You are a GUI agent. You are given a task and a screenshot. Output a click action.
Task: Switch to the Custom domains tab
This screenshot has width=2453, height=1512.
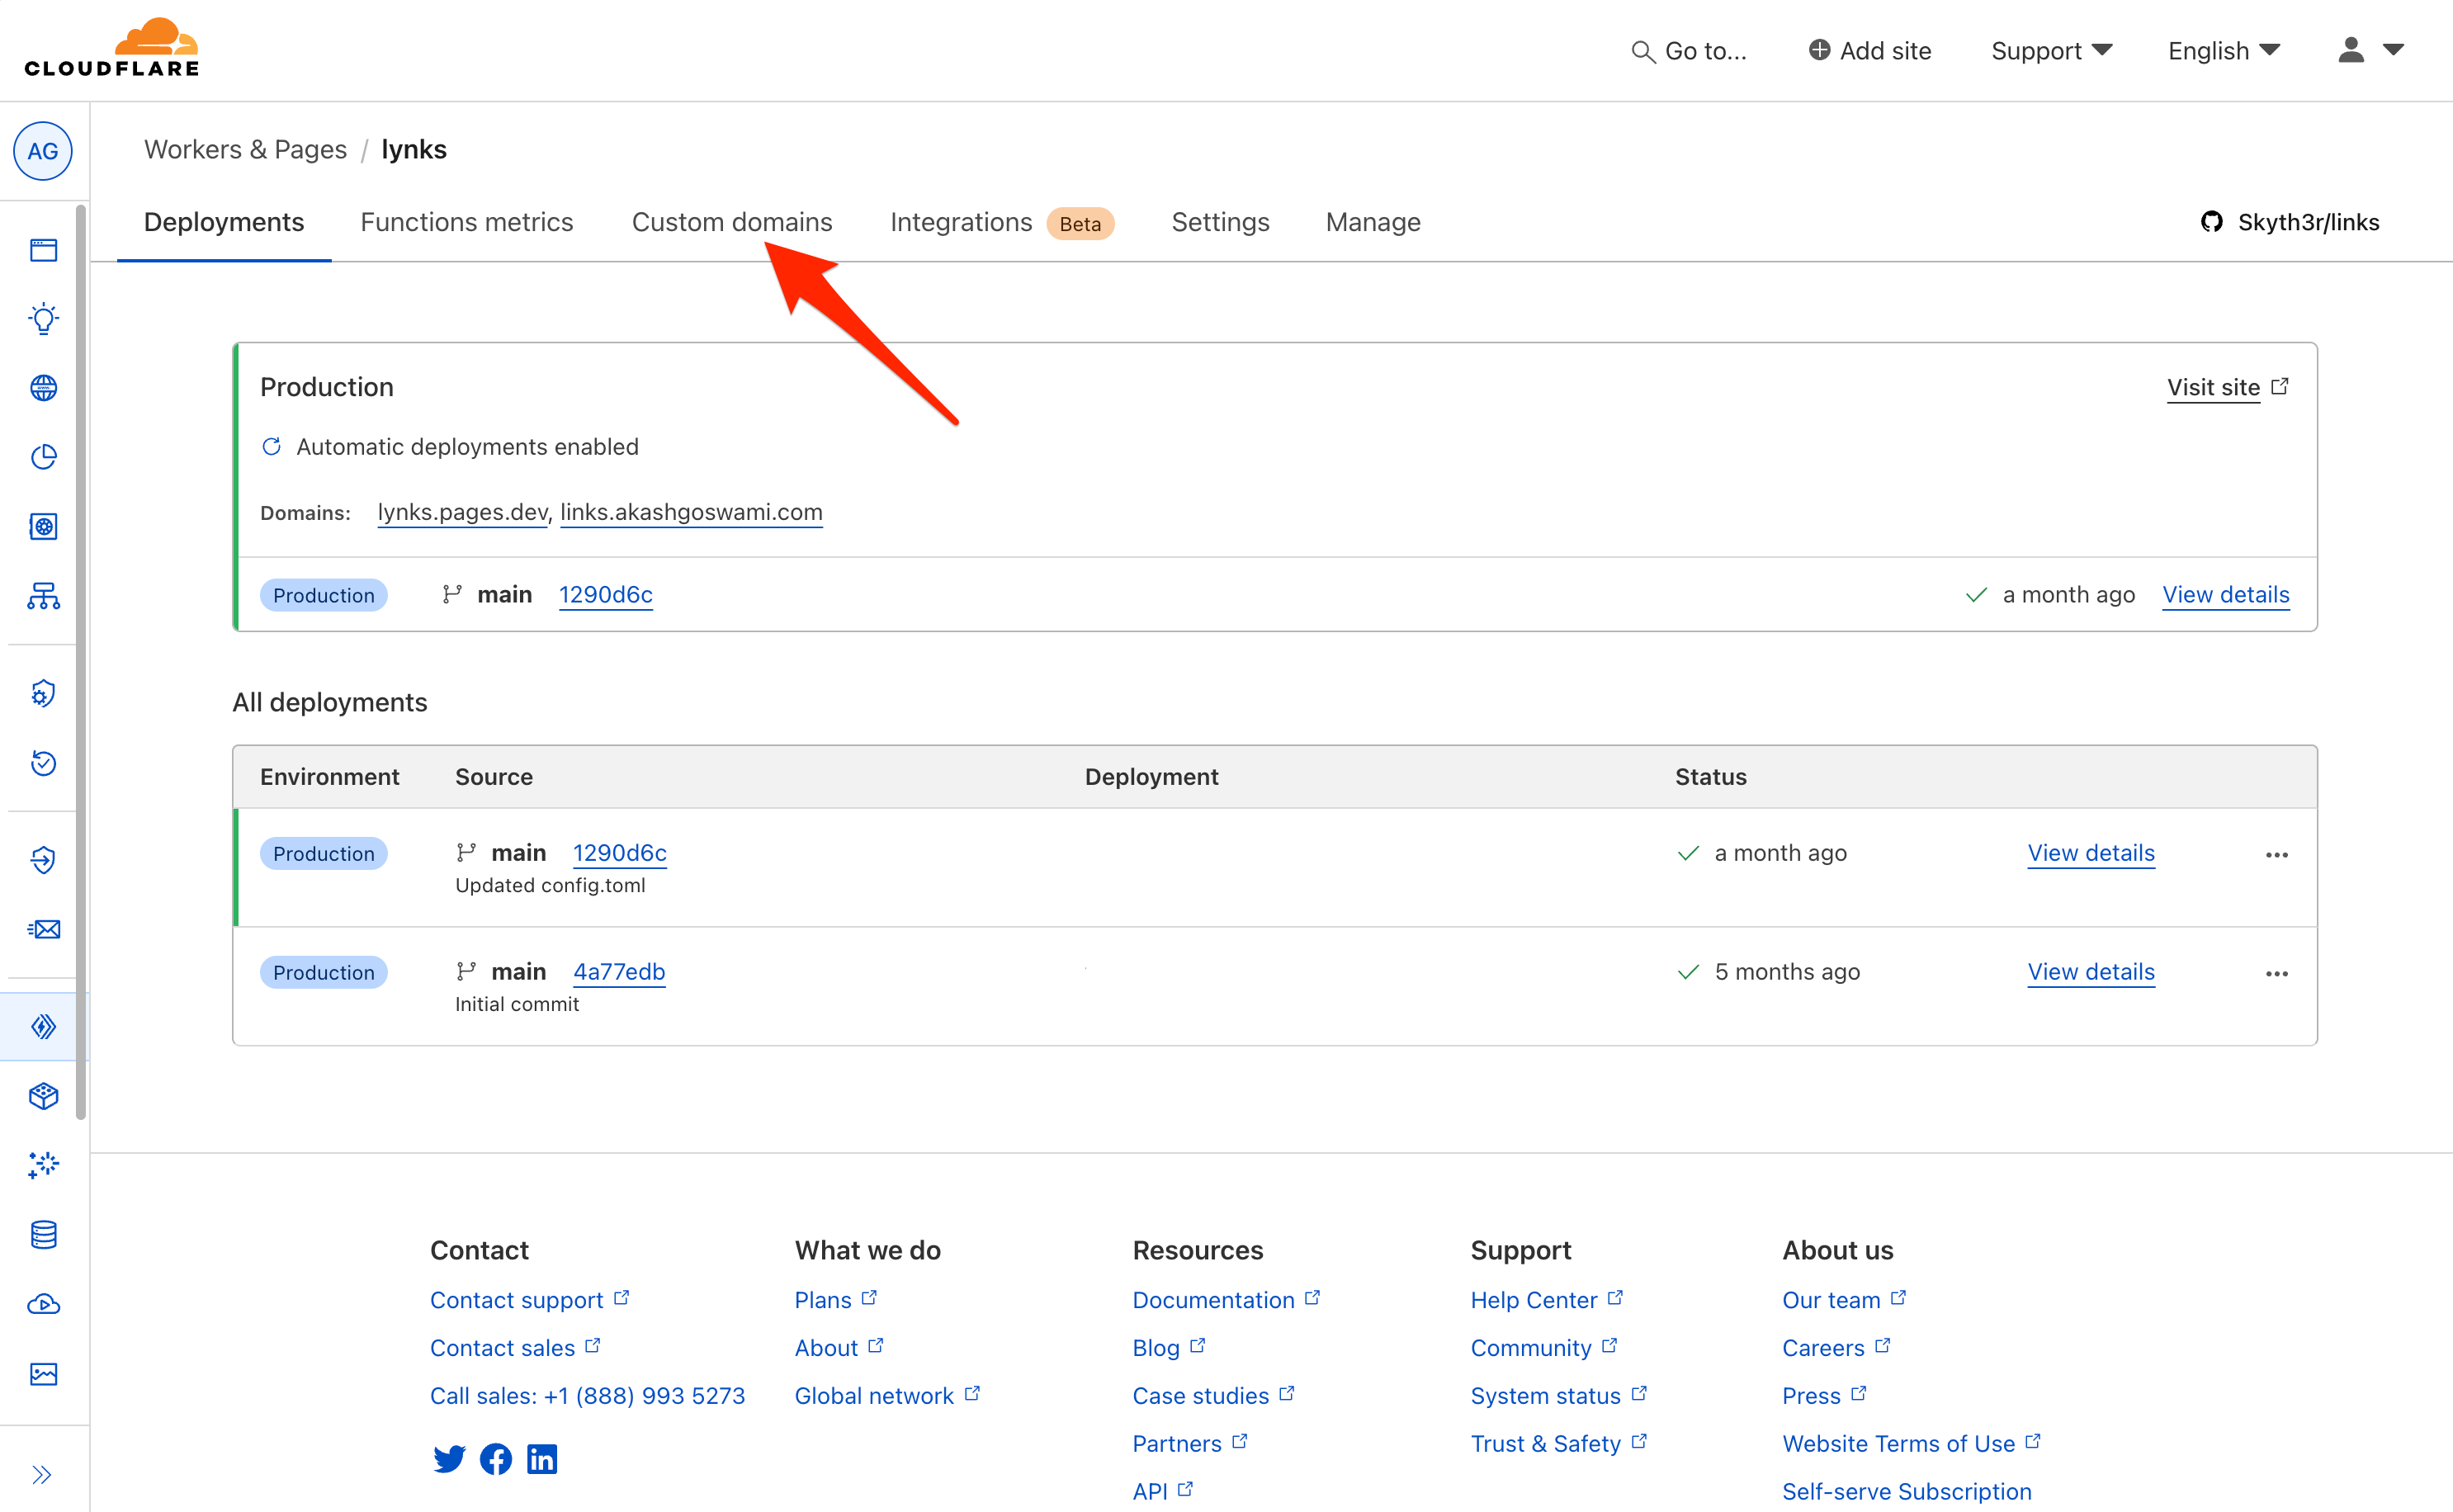click(x=732, y=222)
